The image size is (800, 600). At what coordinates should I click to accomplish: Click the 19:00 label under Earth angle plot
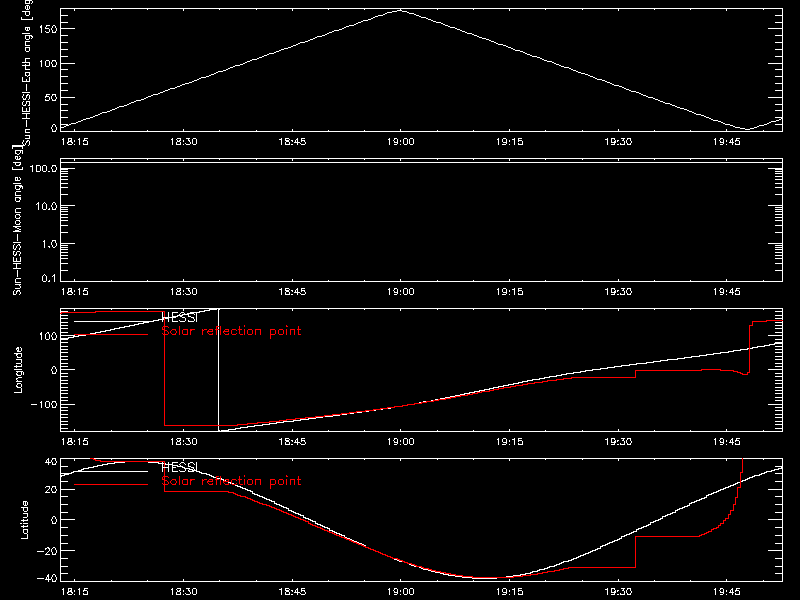click(401, 141)
